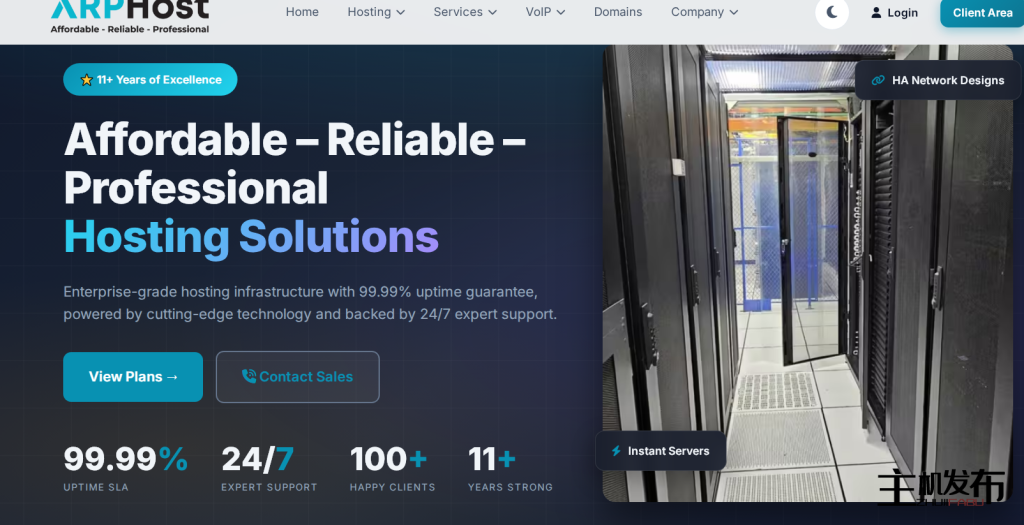Click the 99.99% Uptime SLA statistic
This screenshot has width=1024, height=525.
point(125,468)
